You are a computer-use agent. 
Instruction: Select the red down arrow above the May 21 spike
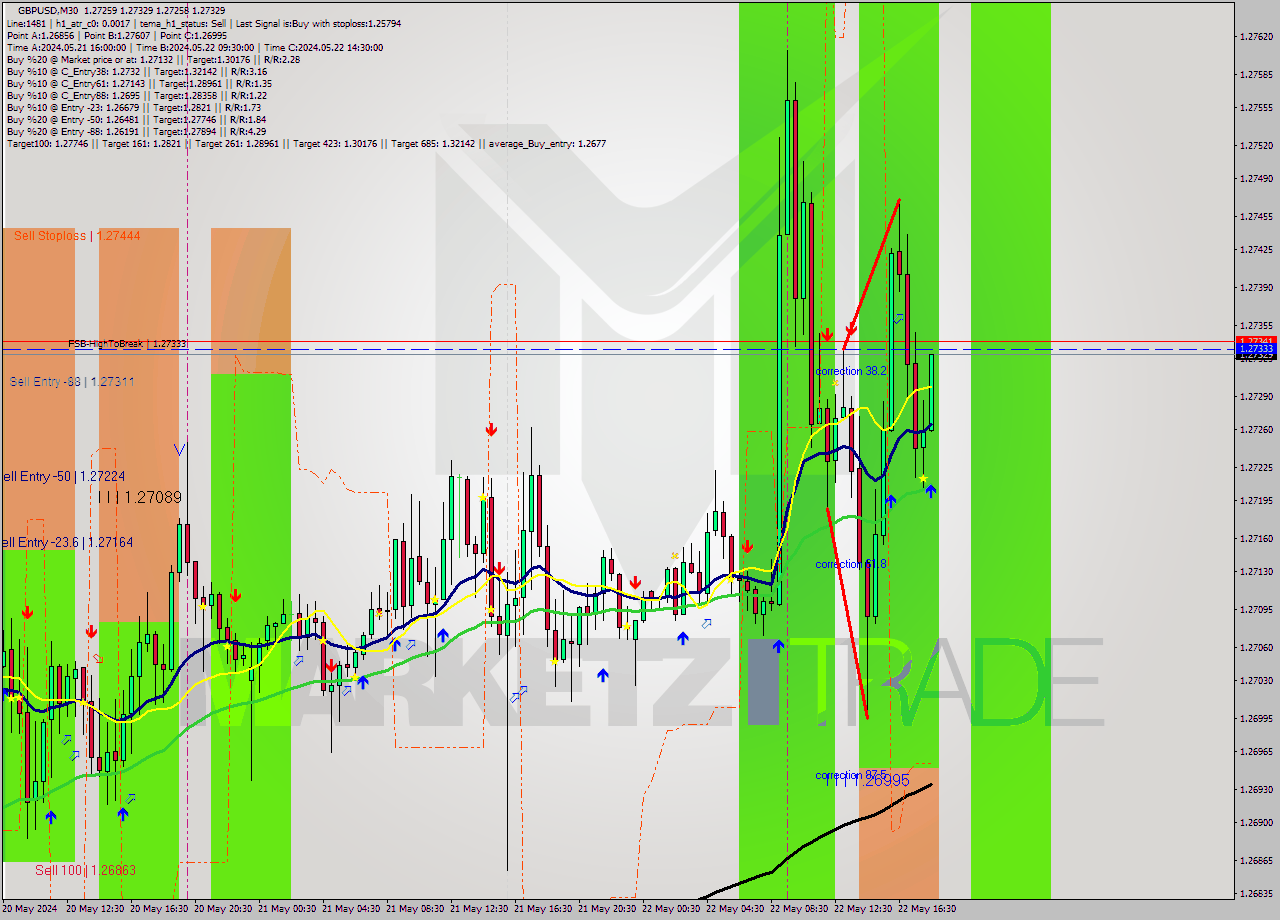click(491, 429)
